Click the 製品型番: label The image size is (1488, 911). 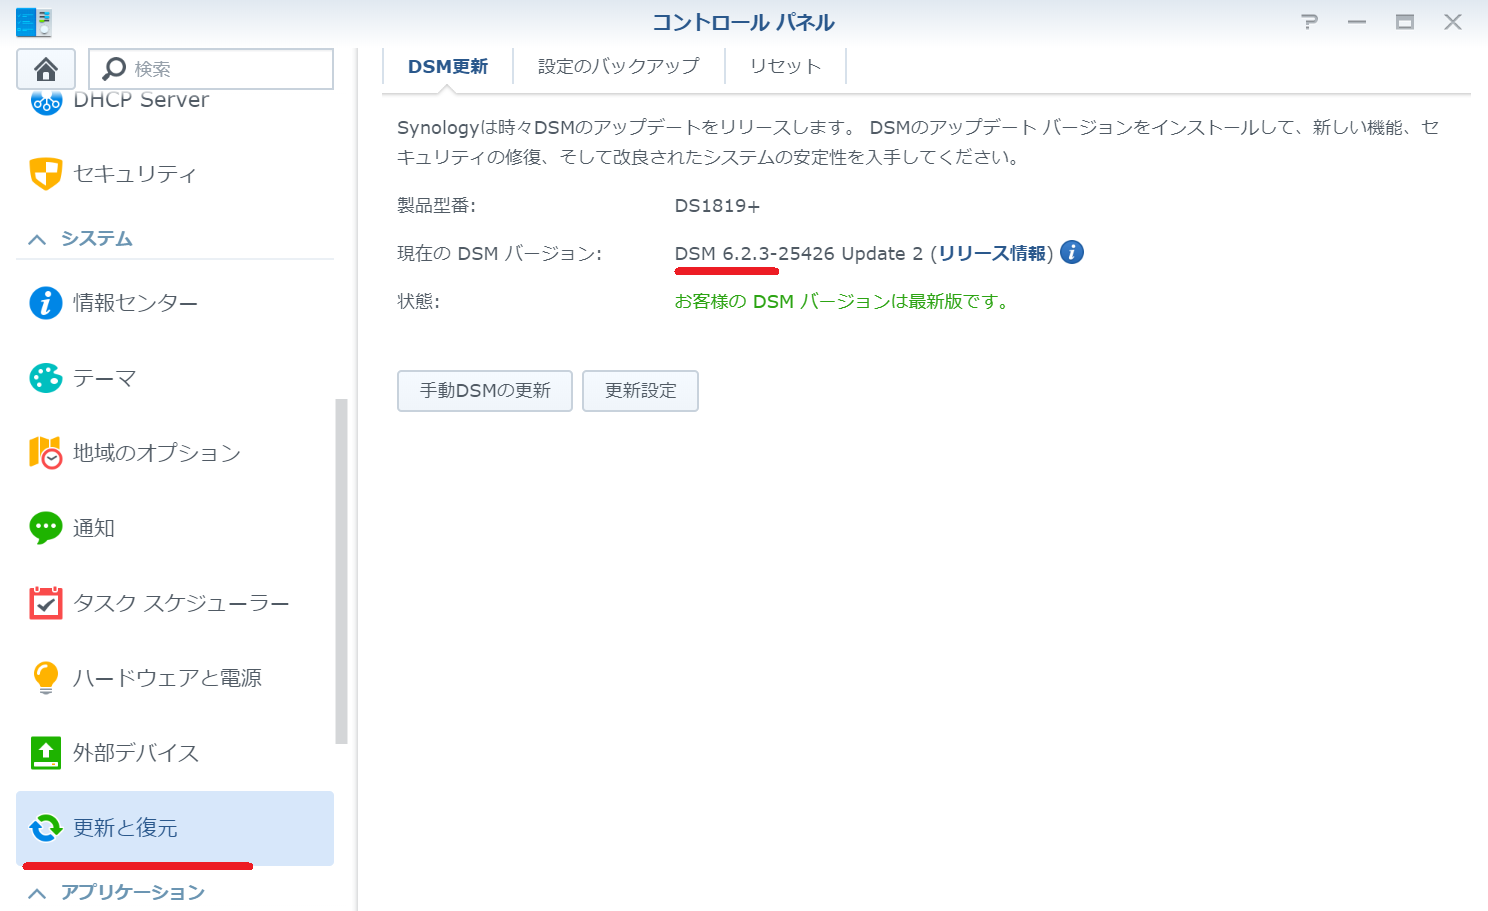437,206
